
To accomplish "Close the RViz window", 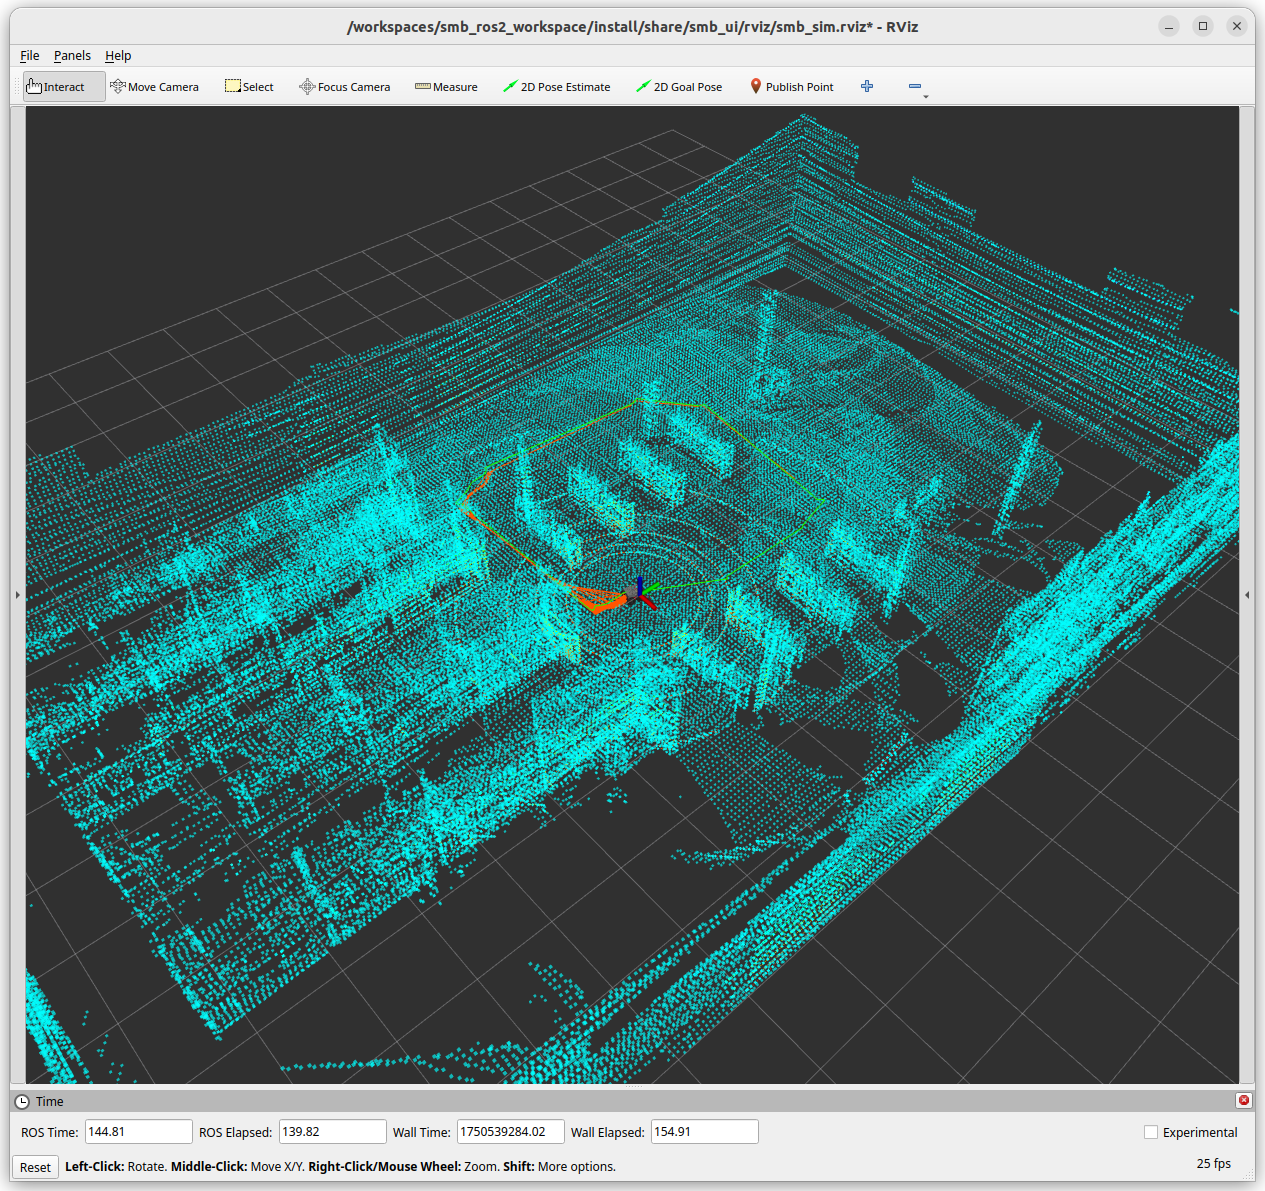I will click(x=1237, y=26).
